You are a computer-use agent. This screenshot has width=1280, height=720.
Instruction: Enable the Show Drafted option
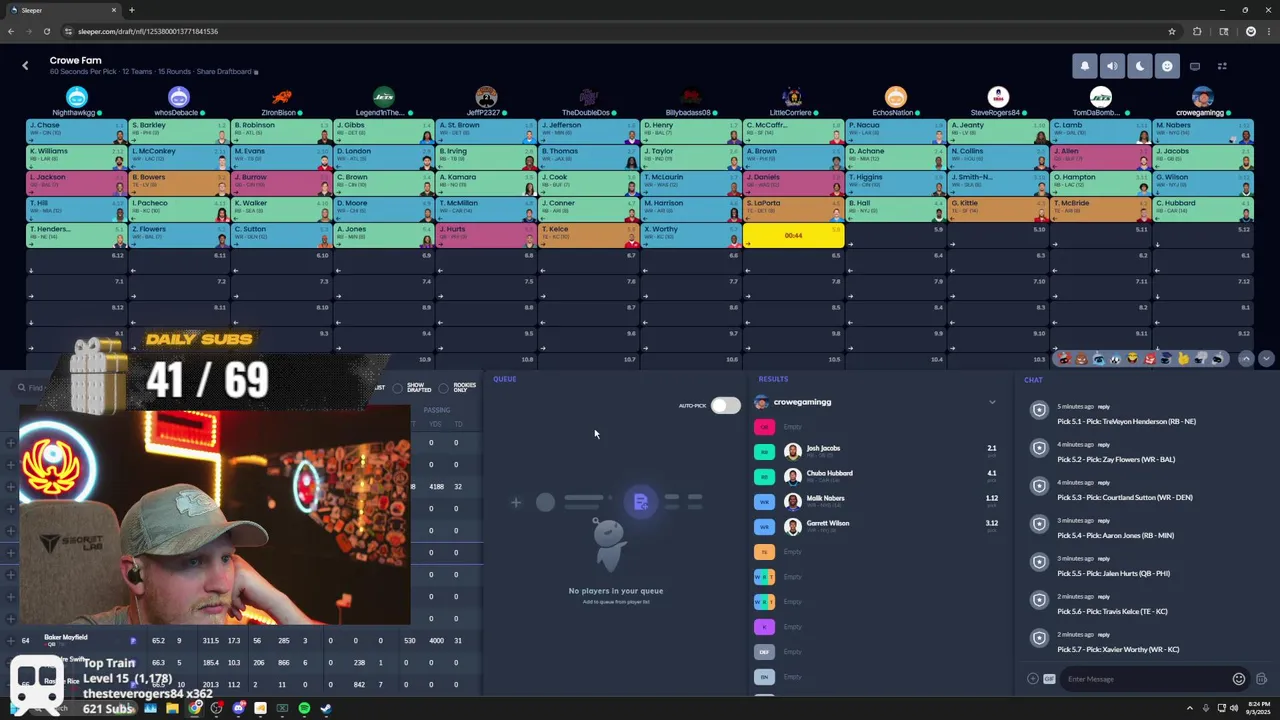click(398, 388)
